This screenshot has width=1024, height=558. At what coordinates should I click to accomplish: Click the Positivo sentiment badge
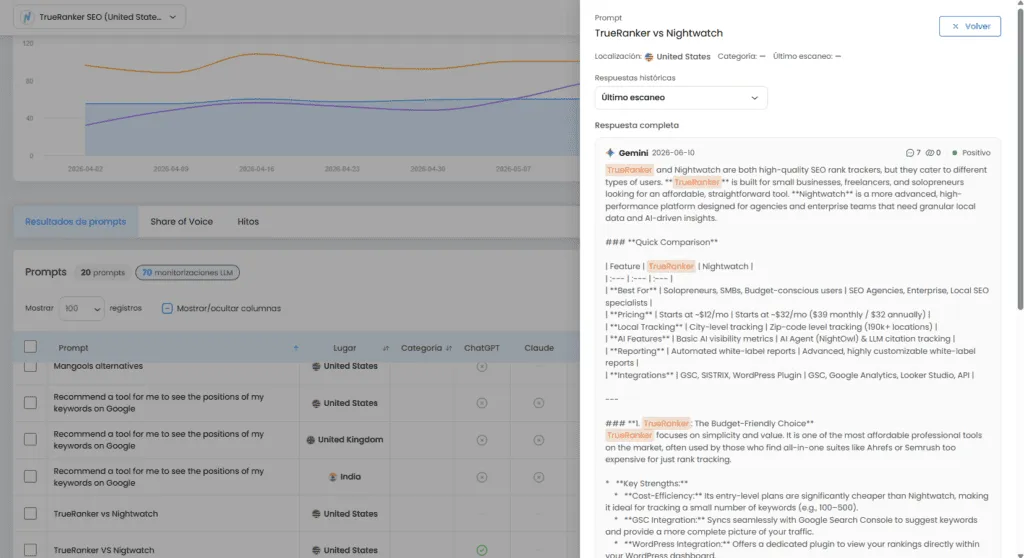point(971,153)
